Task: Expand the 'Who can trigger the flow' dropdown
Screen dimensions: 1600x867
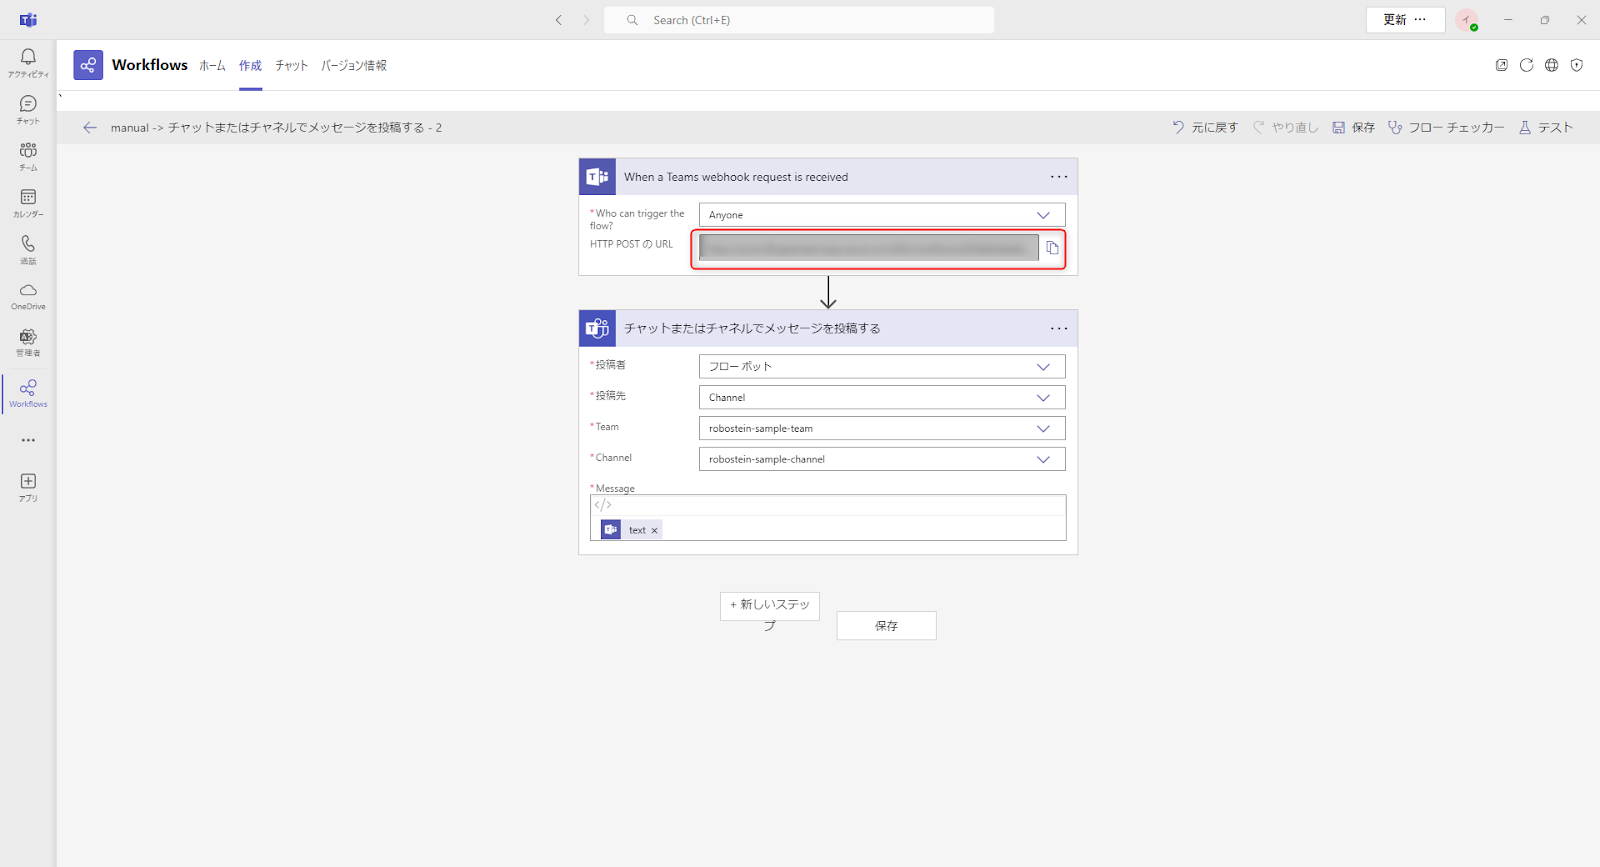Action: [882, 215]
